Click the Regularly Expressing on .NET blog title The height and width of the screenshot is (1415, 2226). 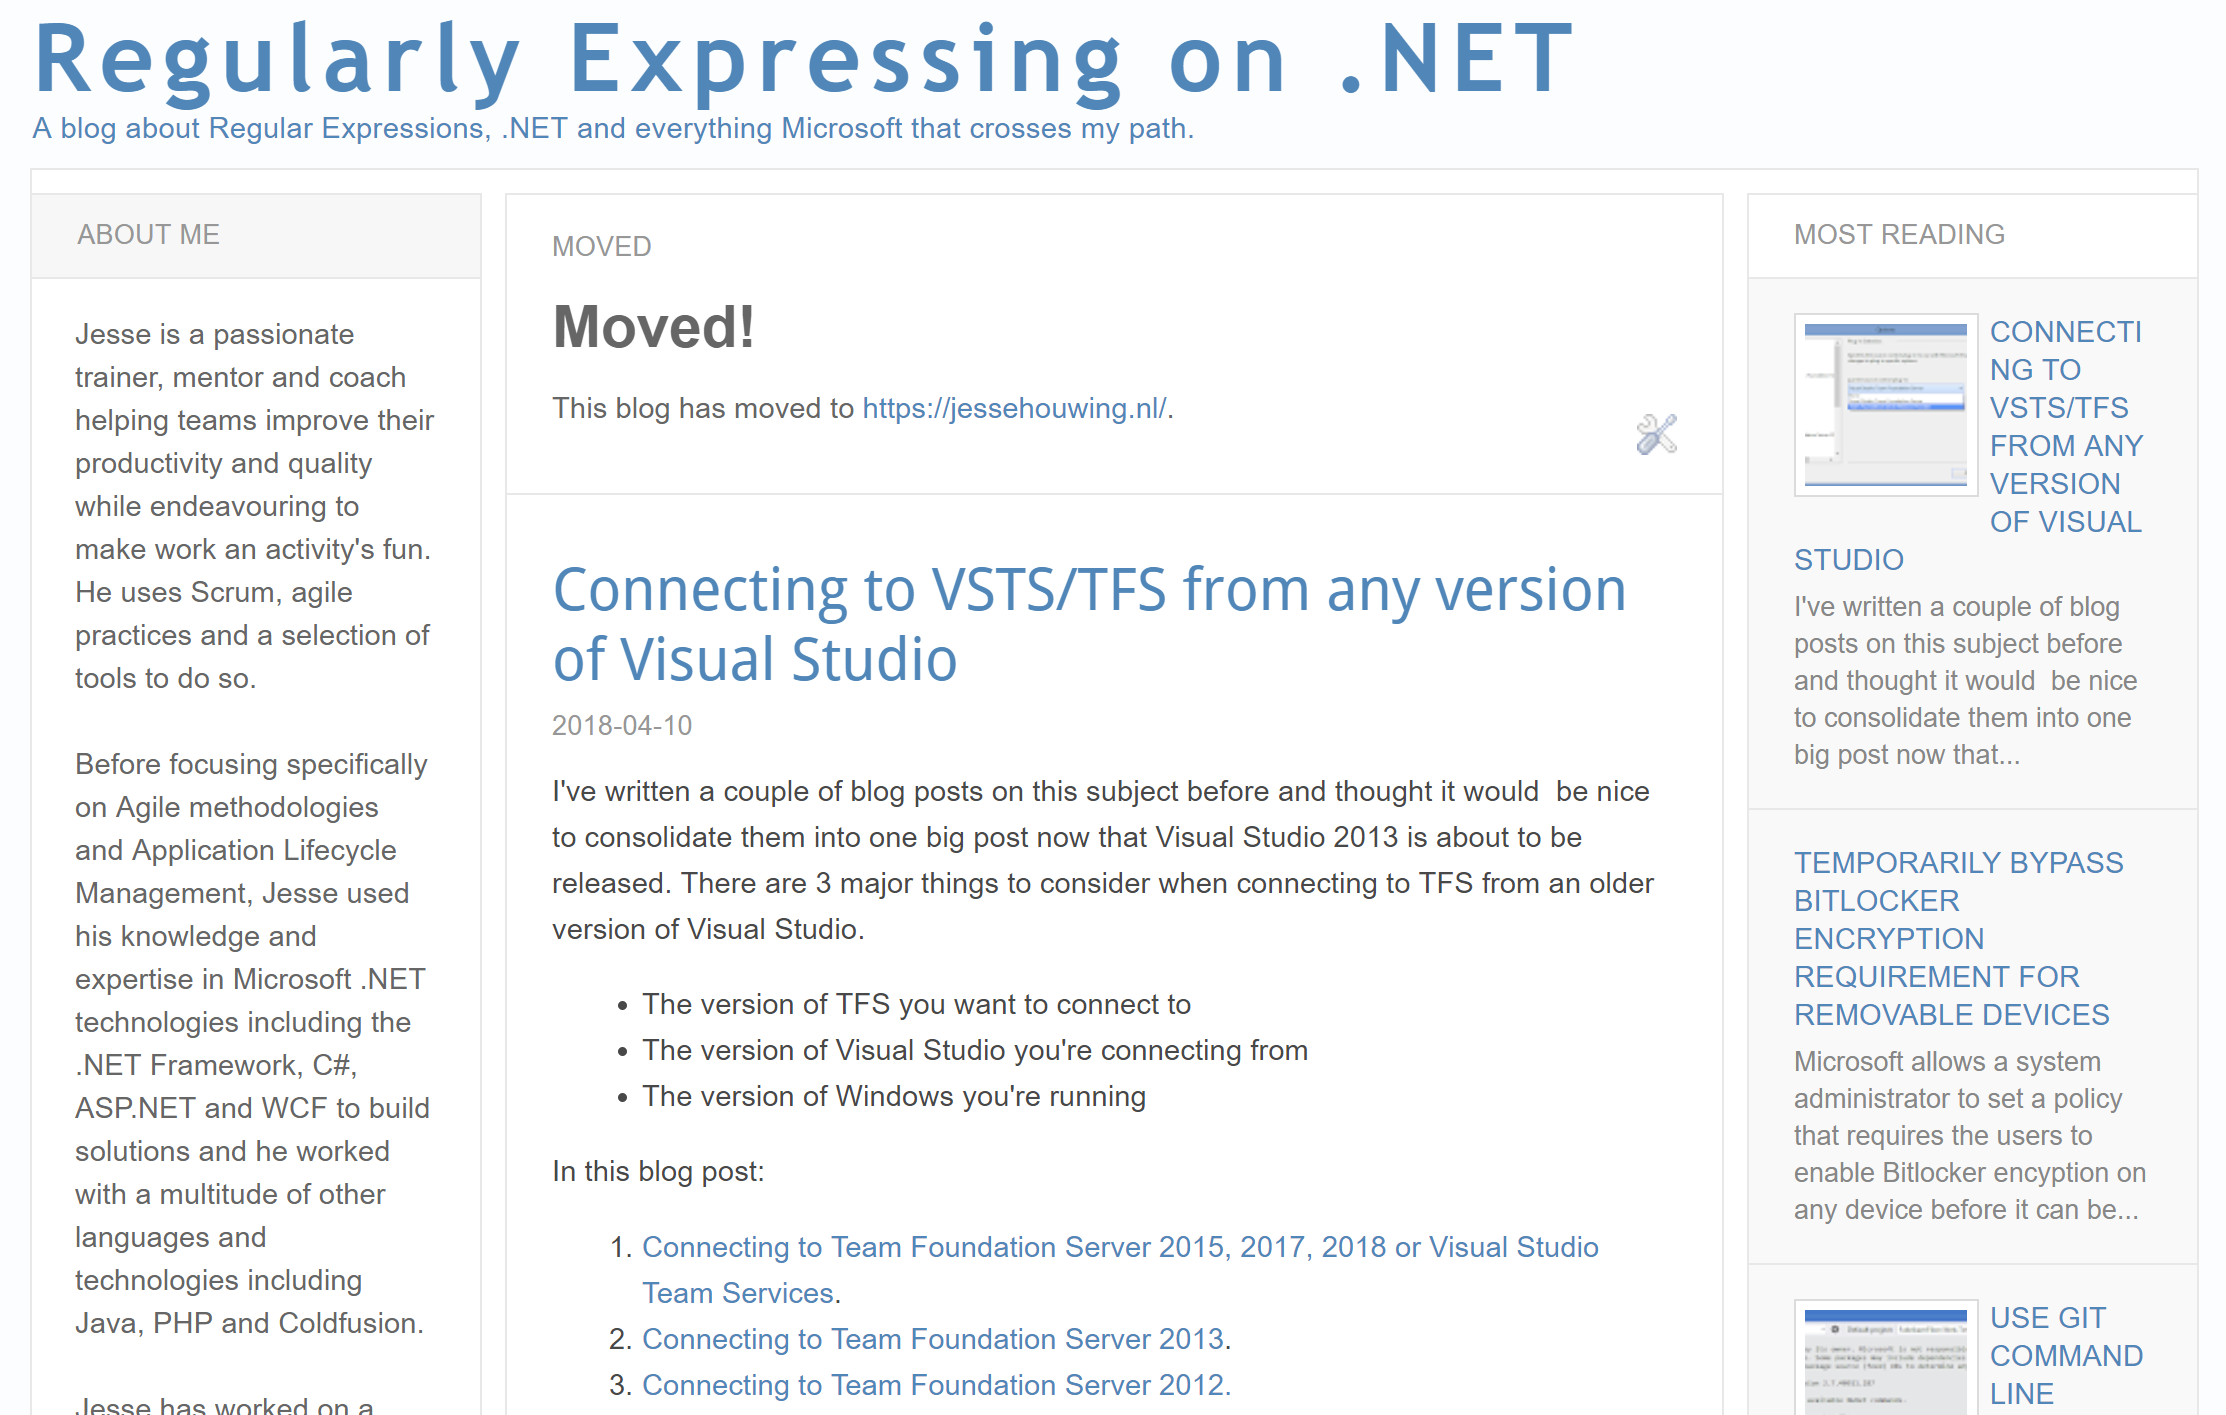803,60
